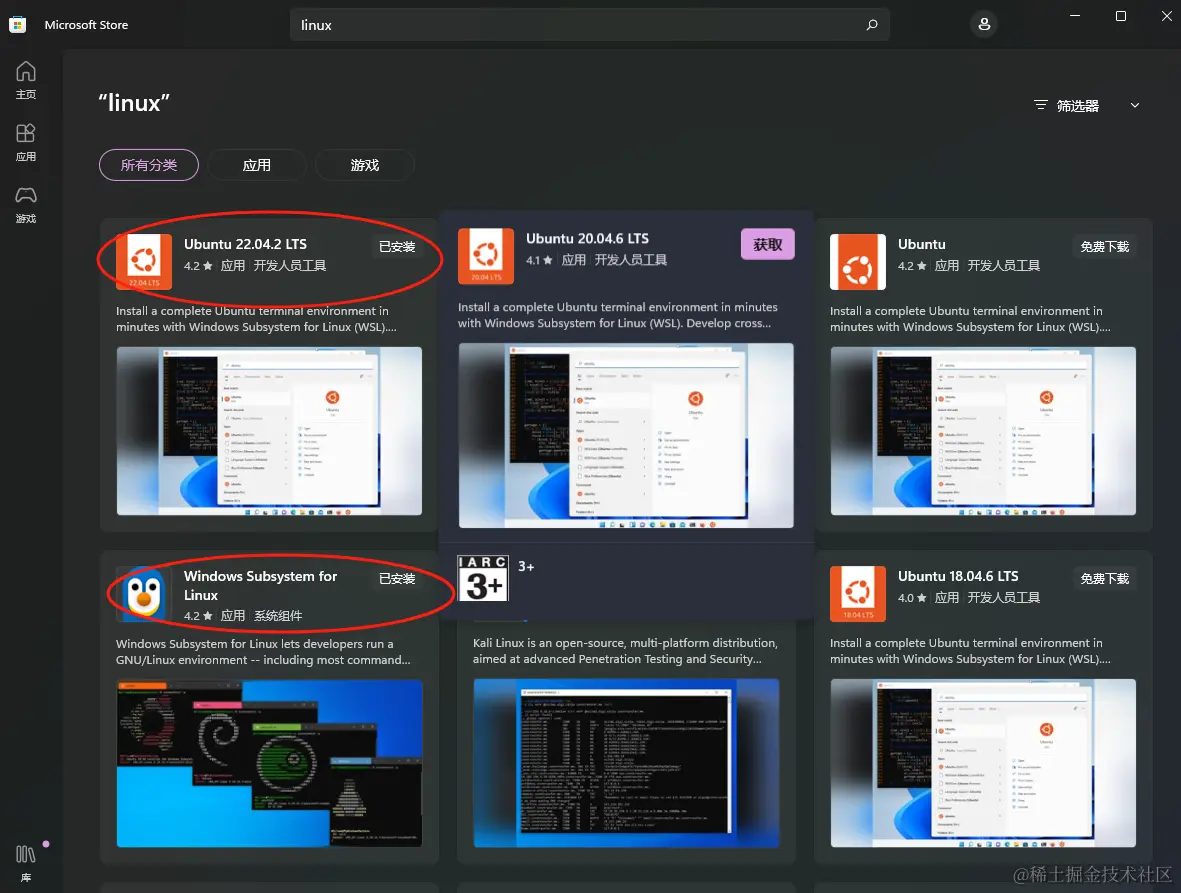This screenshot has height=893, width=1181.
Task: Click 已安装 label on Ubuntu 22.04.2
Action: [x=397, y=246]
